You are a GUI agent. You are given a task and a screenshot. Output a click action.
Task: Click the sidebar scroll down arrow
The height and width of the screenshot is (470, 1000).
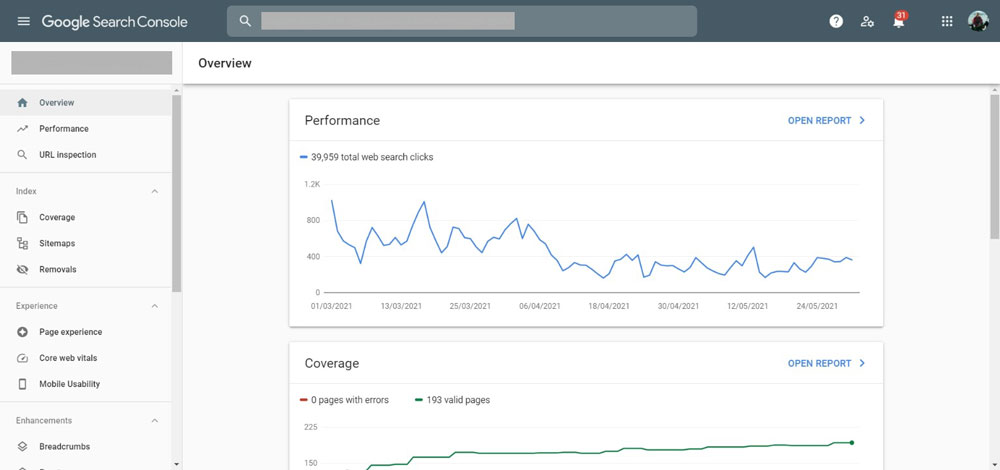(x=177, y=464)
